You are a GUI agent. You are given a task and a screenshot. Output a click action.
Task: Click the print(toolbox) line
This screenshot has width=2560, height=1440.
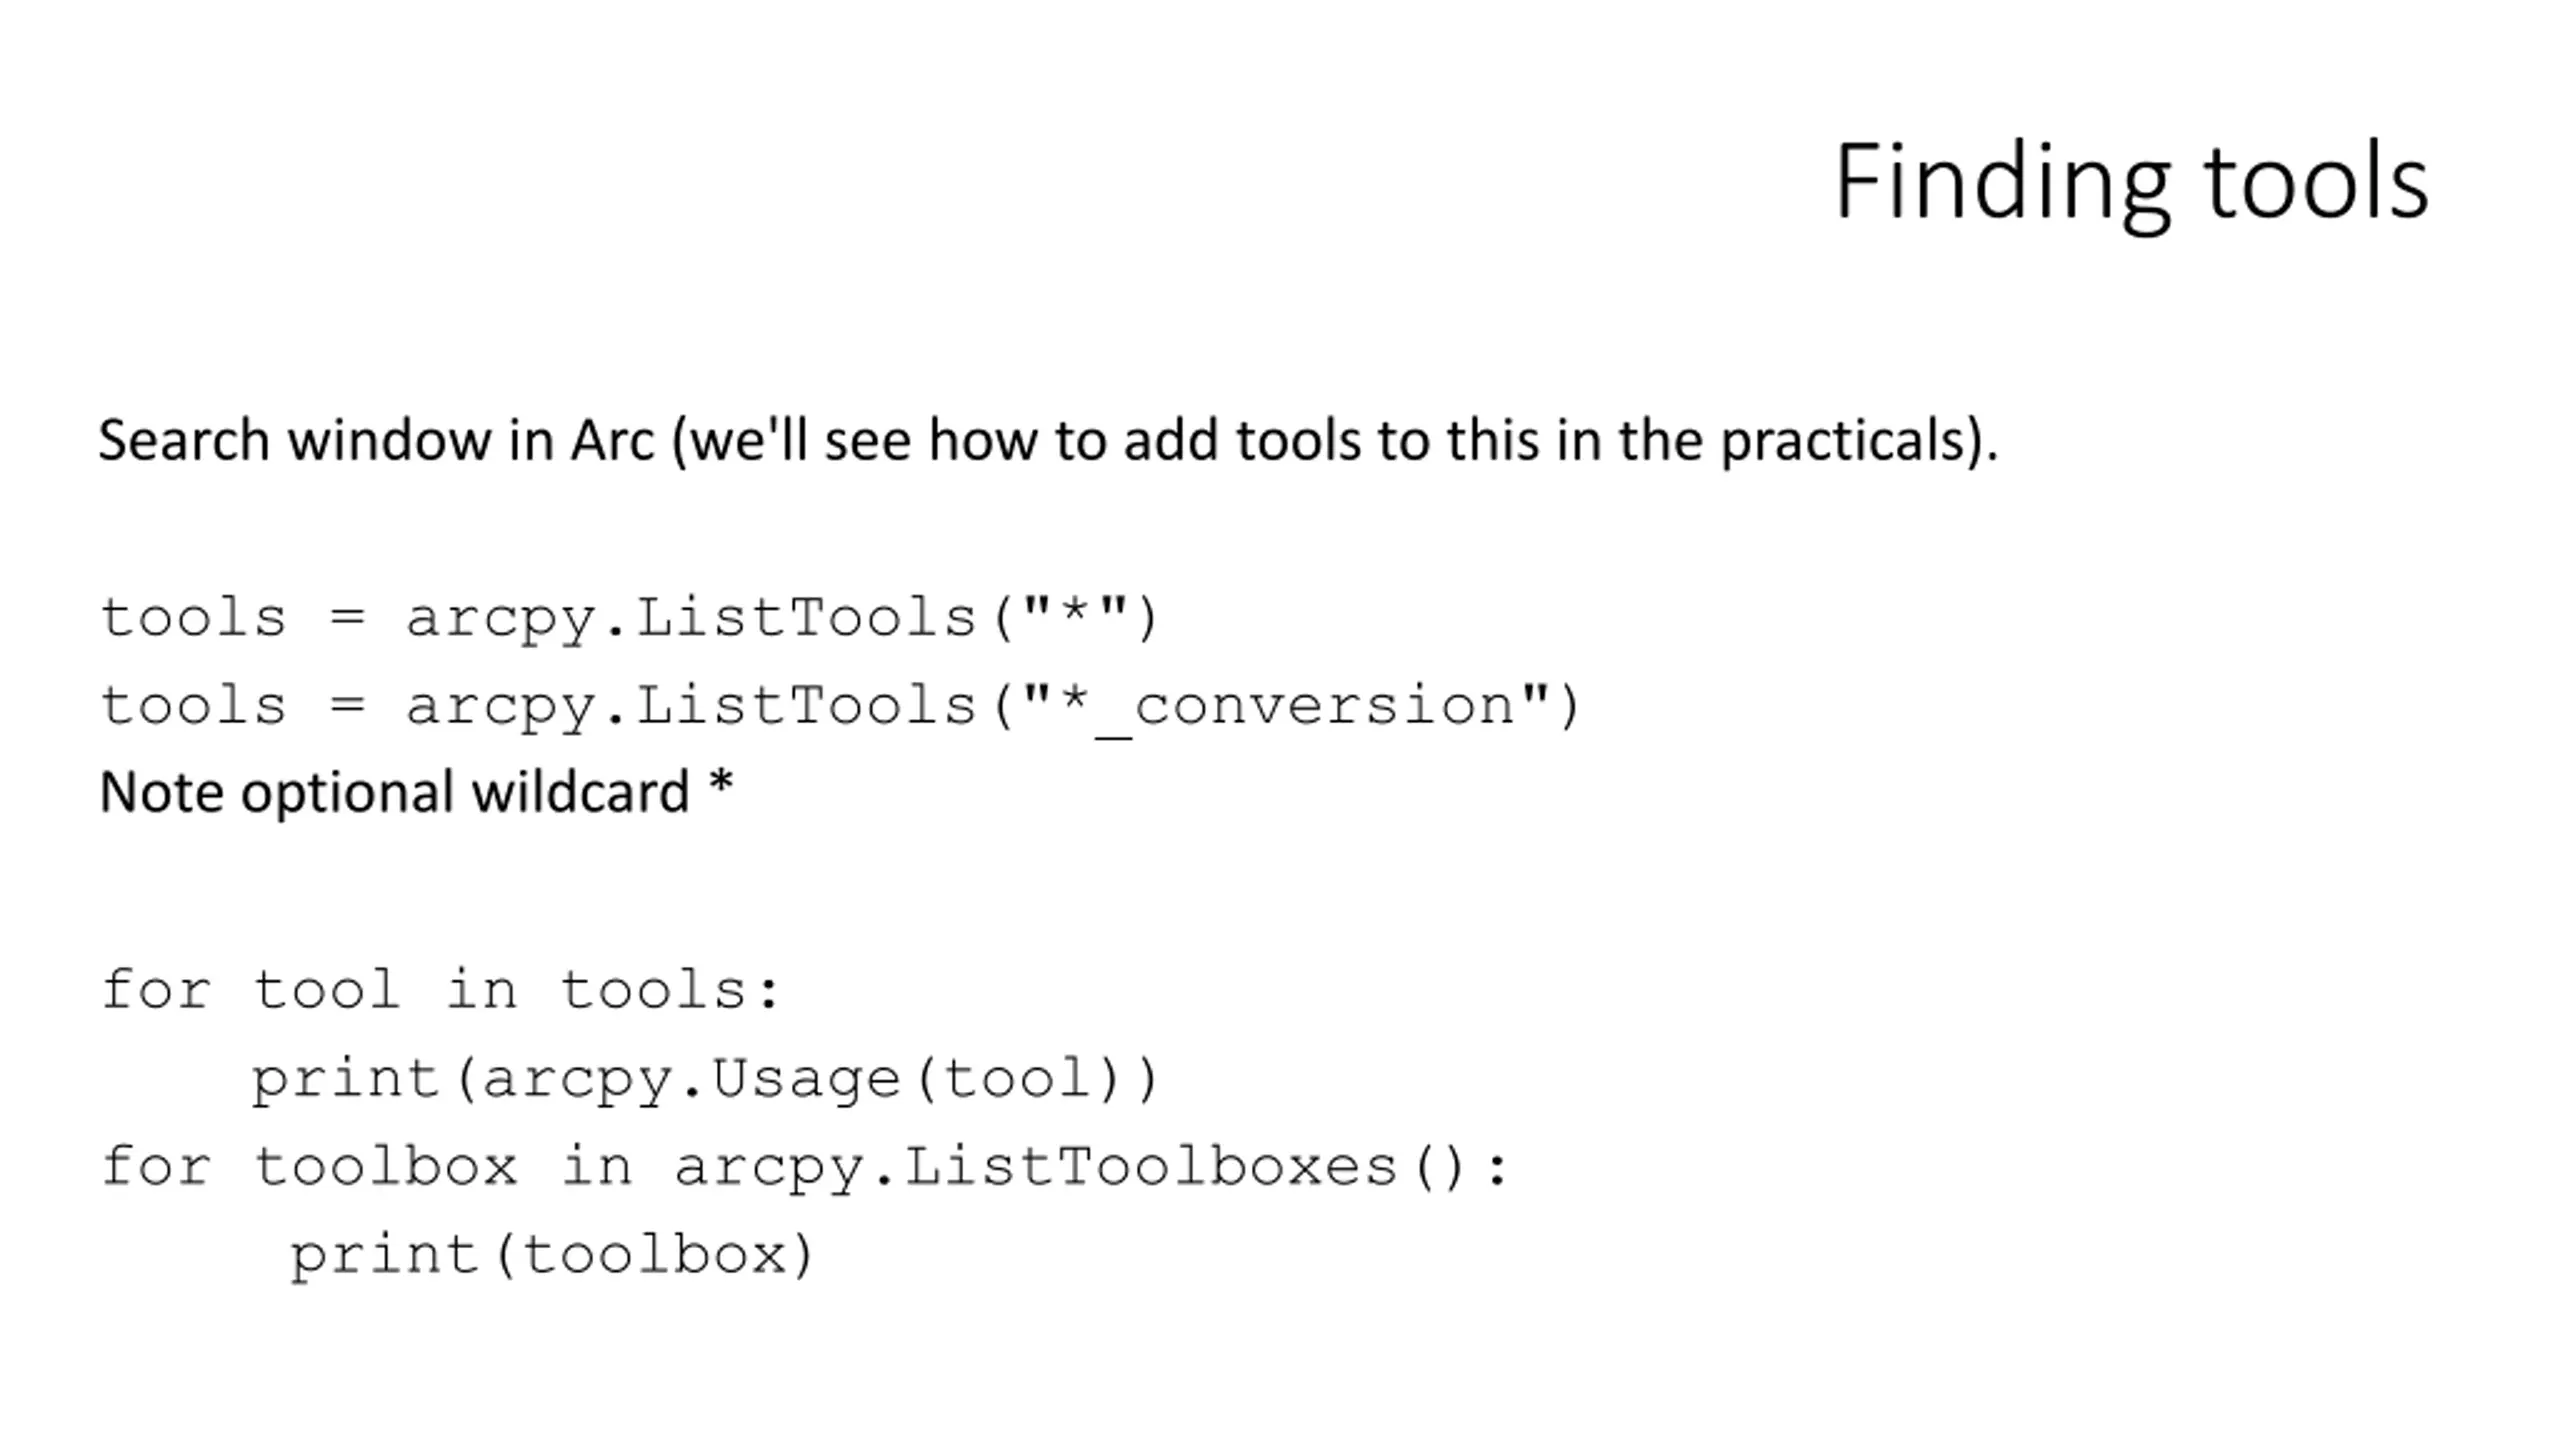pos(553,1256)
